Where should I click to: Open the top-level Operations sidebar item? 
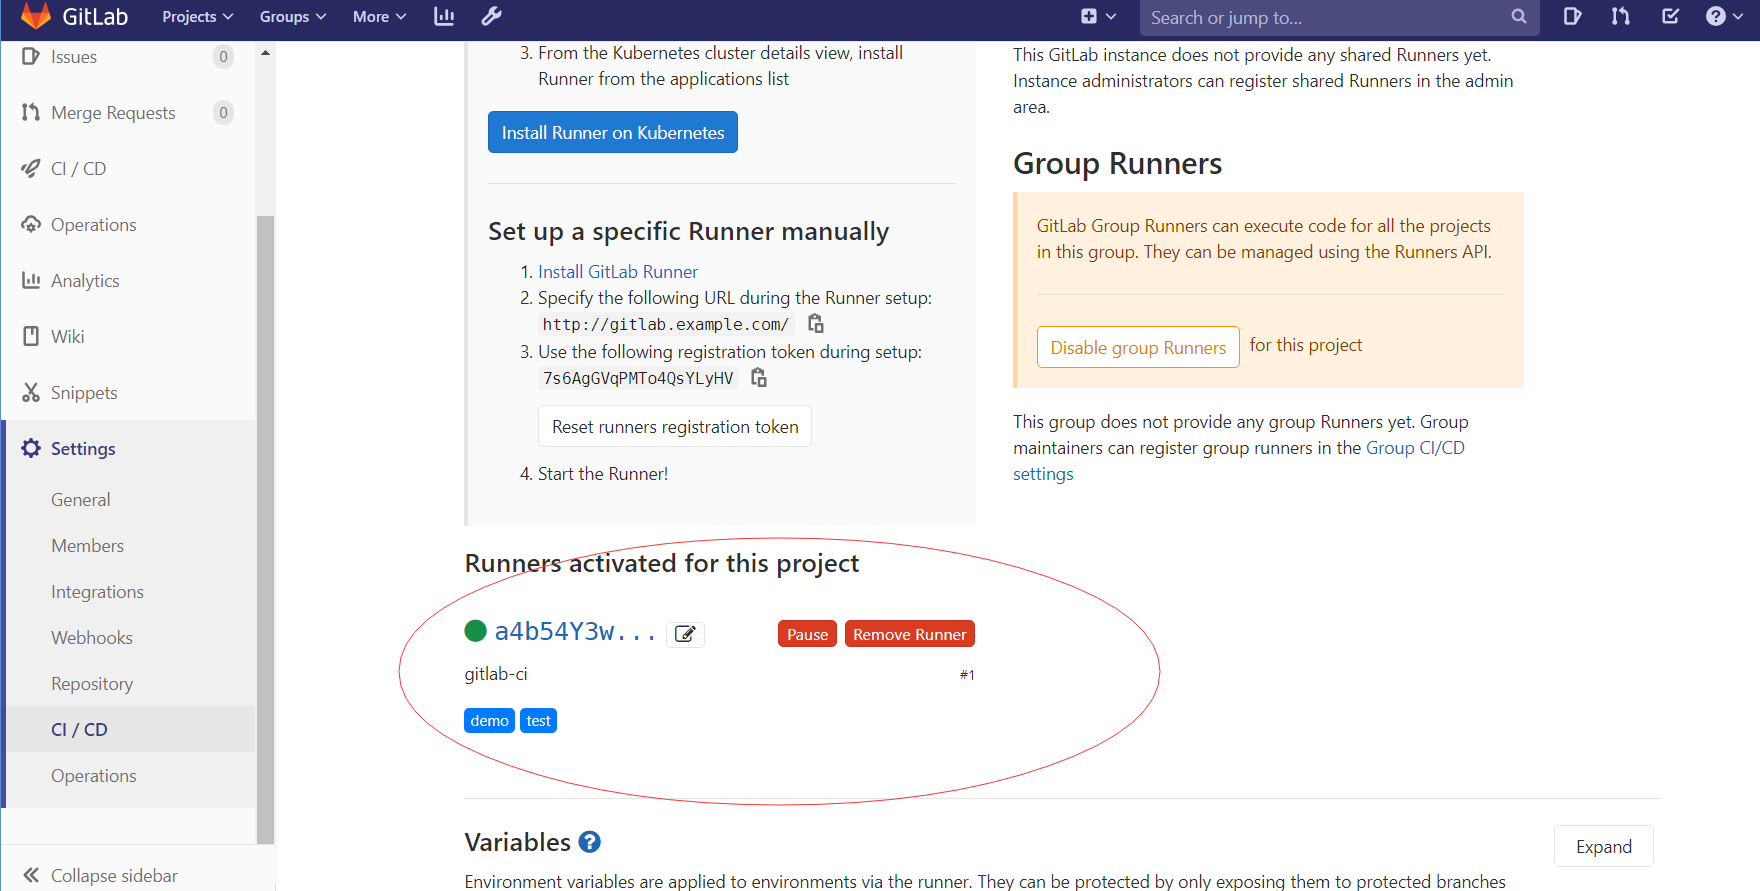click(128, 225)
